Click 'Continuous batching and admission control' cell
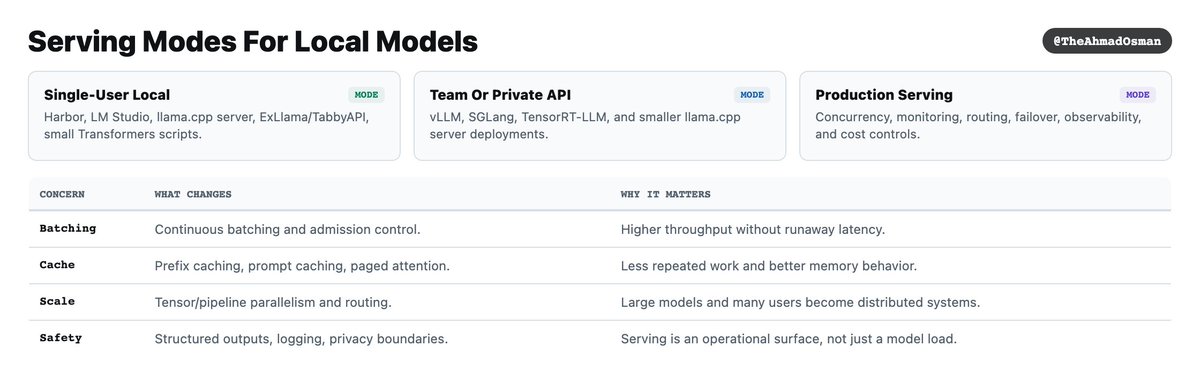Screen dimensions: 1200x383 (287, 229)
